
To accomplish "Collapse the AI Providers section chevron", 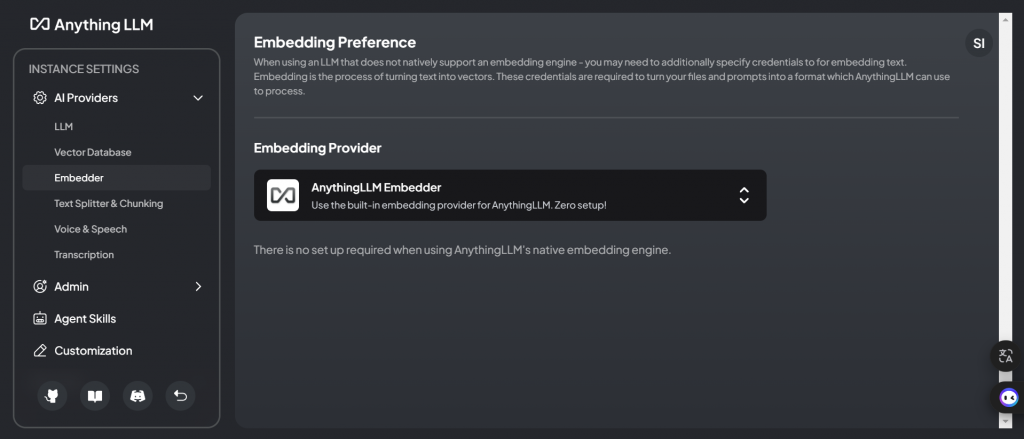I will pos(198,98).
